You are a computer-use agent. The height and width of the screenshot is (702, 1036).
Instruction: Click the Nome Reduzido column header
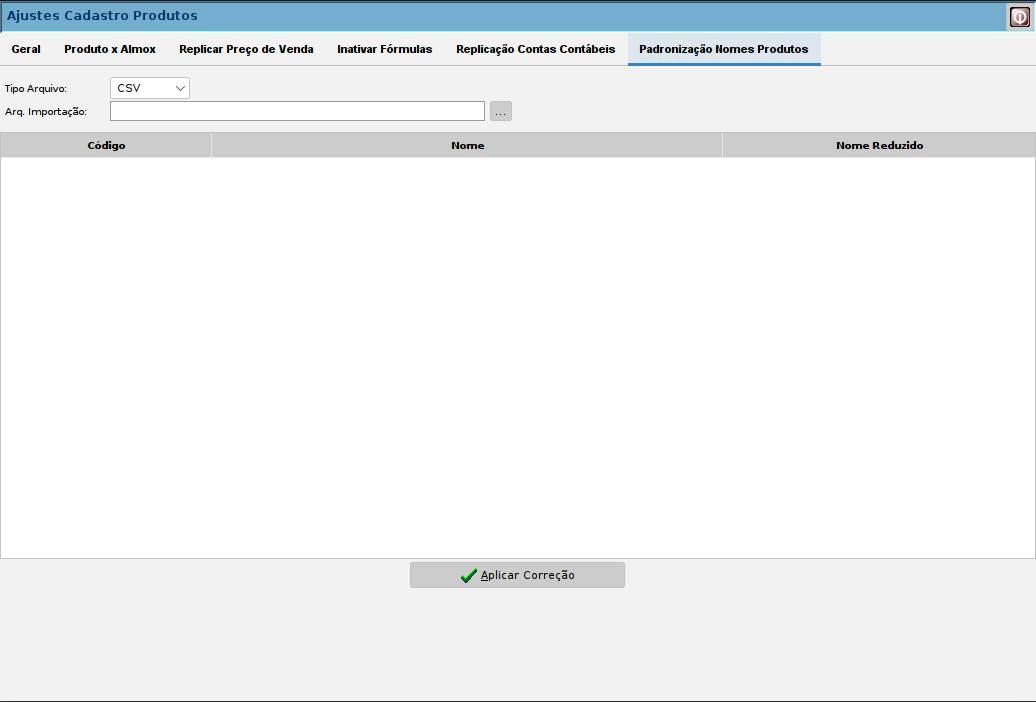[879, 146]
